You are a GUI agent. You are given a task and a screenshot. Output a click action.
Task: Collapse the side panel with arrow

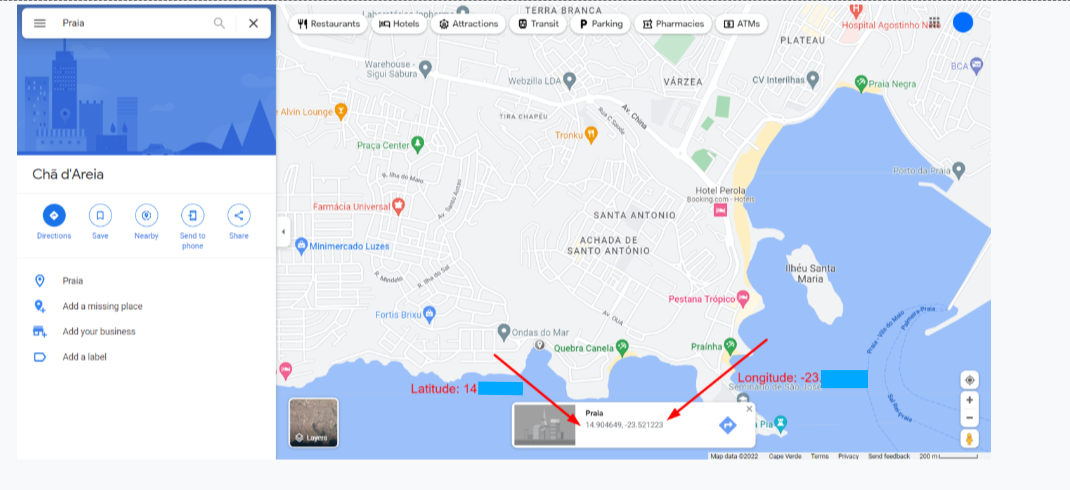(x=283, y=232)
